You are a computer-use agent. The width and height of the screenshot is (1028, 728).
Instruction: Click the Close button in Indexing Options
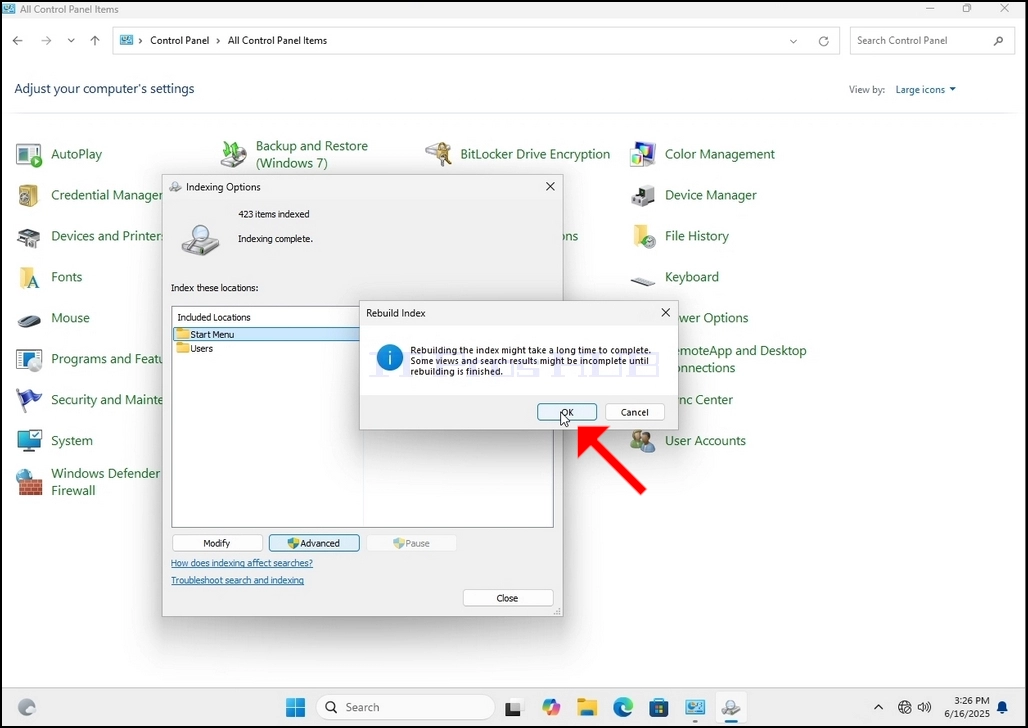pyautogui.click(x=507, y=598)
